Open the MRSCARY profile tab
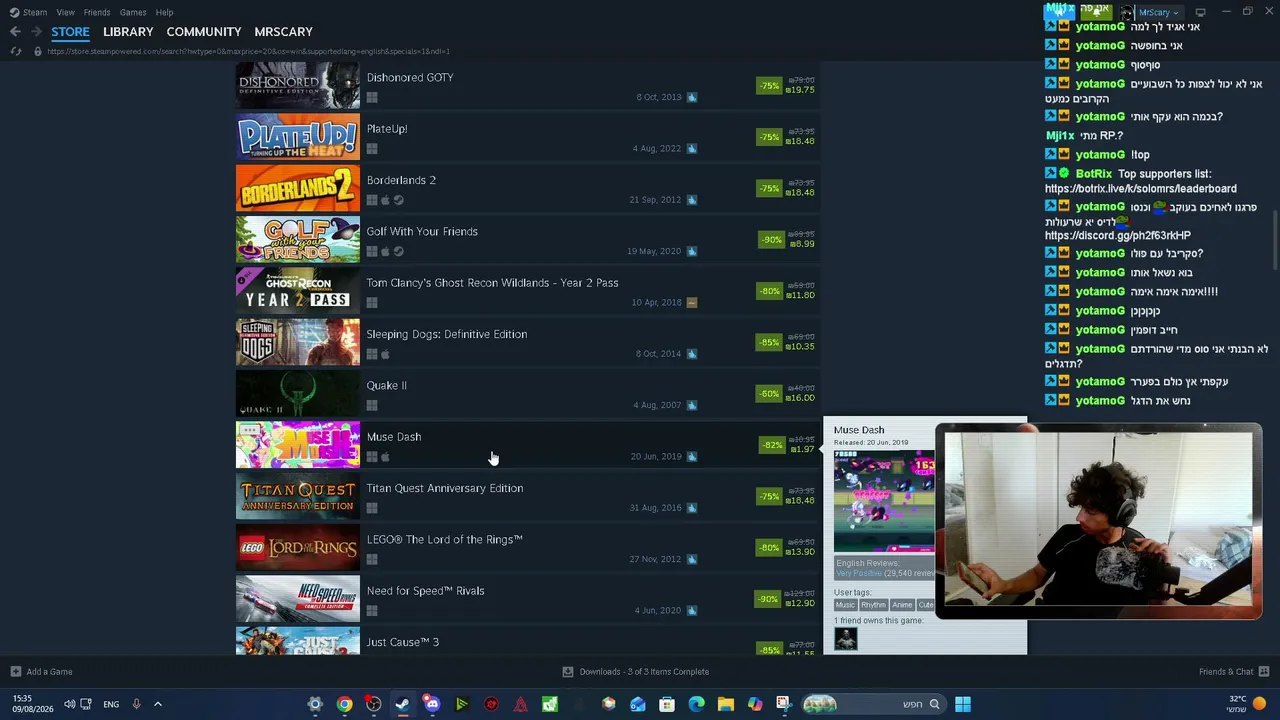Screen dimensions: 1280x720 point(283,32)
